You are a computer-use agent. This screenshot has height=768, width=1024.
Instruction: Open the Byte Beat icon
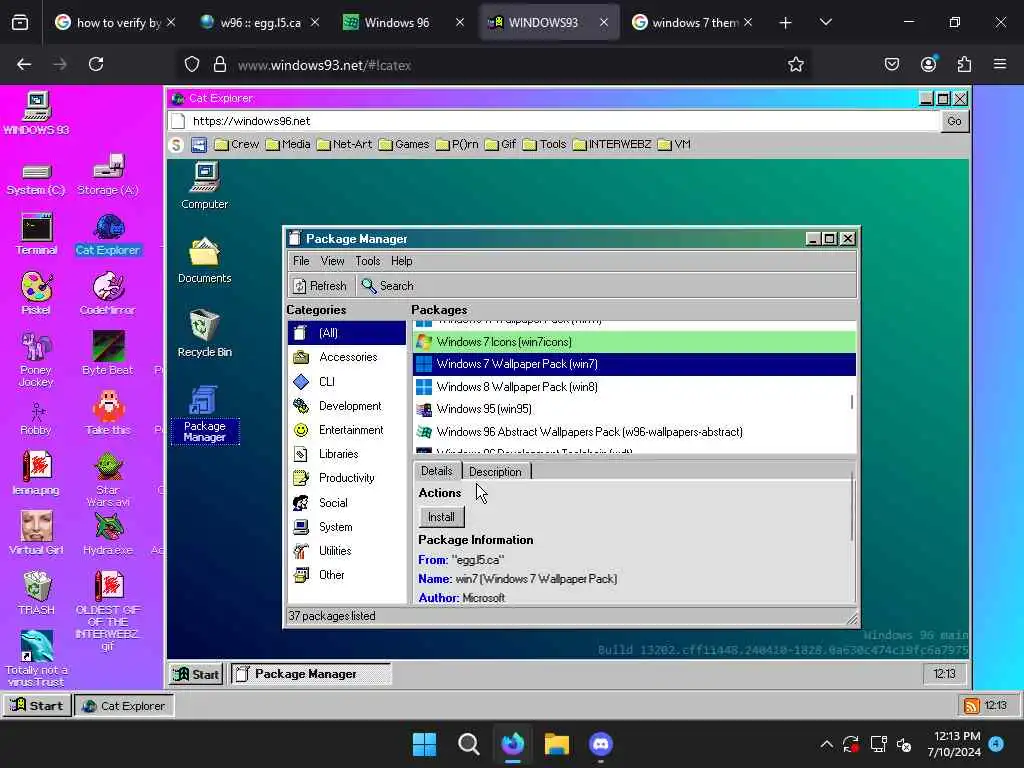point(108,353)
